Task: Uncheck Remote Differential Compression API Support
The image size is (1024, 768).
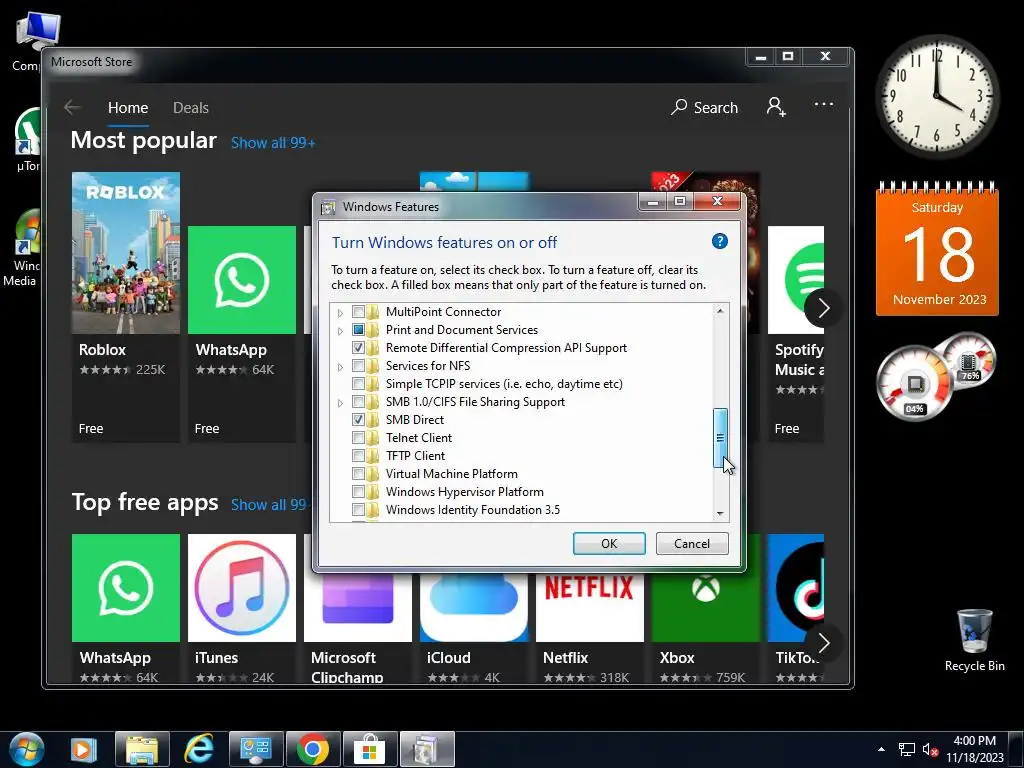Action: tap(358, 348)
